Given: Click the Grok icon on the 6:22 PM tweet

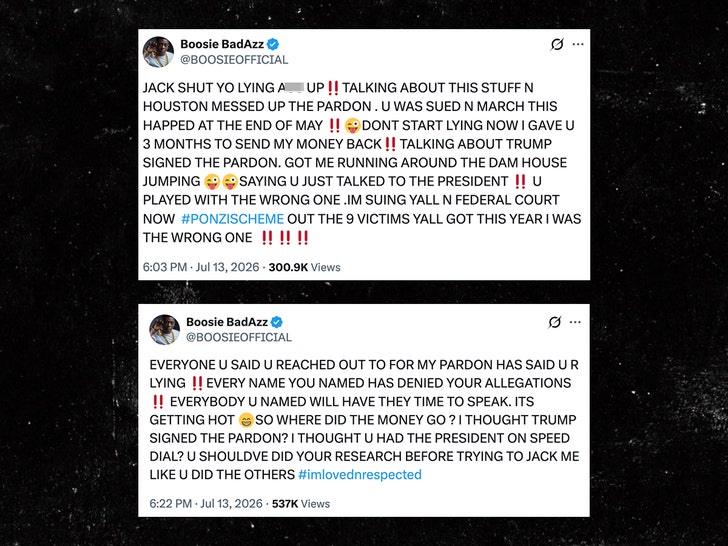Looking at the screenshot, I should click(554, 322).
